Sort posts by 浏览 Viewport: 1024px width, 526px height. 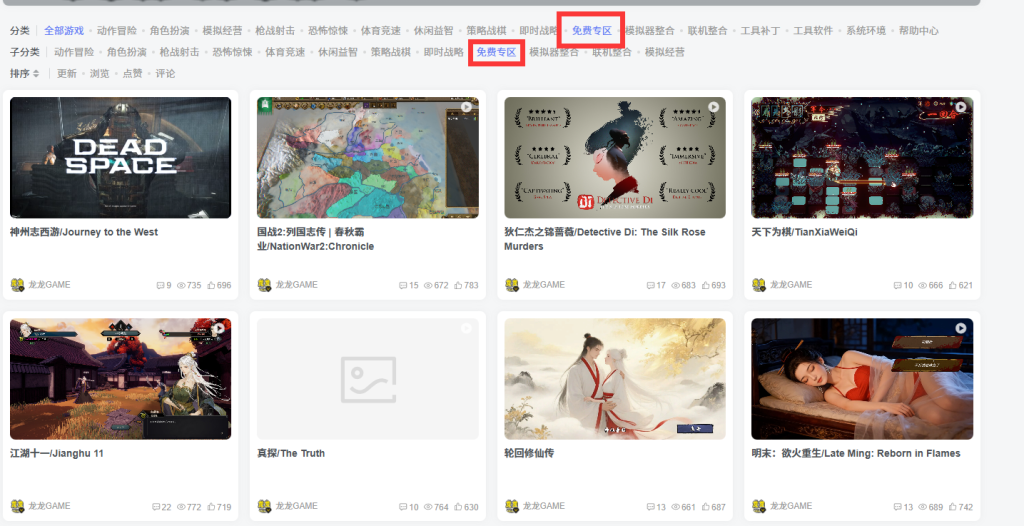[x=99, y=74]
